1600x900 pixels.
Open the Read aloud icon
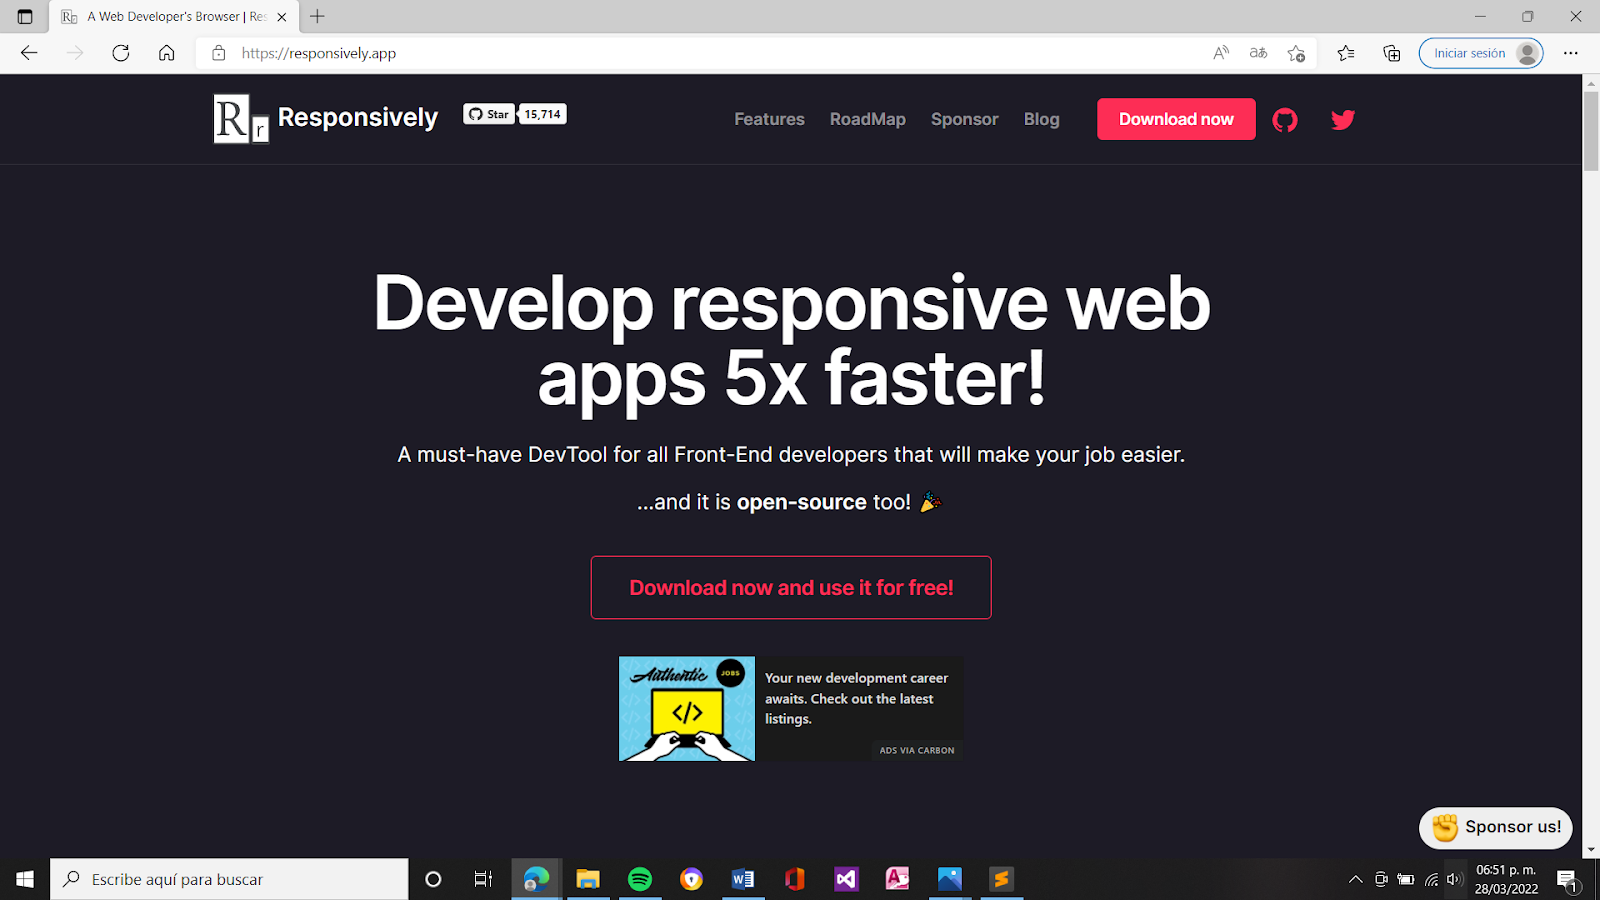click(1221, 53)
